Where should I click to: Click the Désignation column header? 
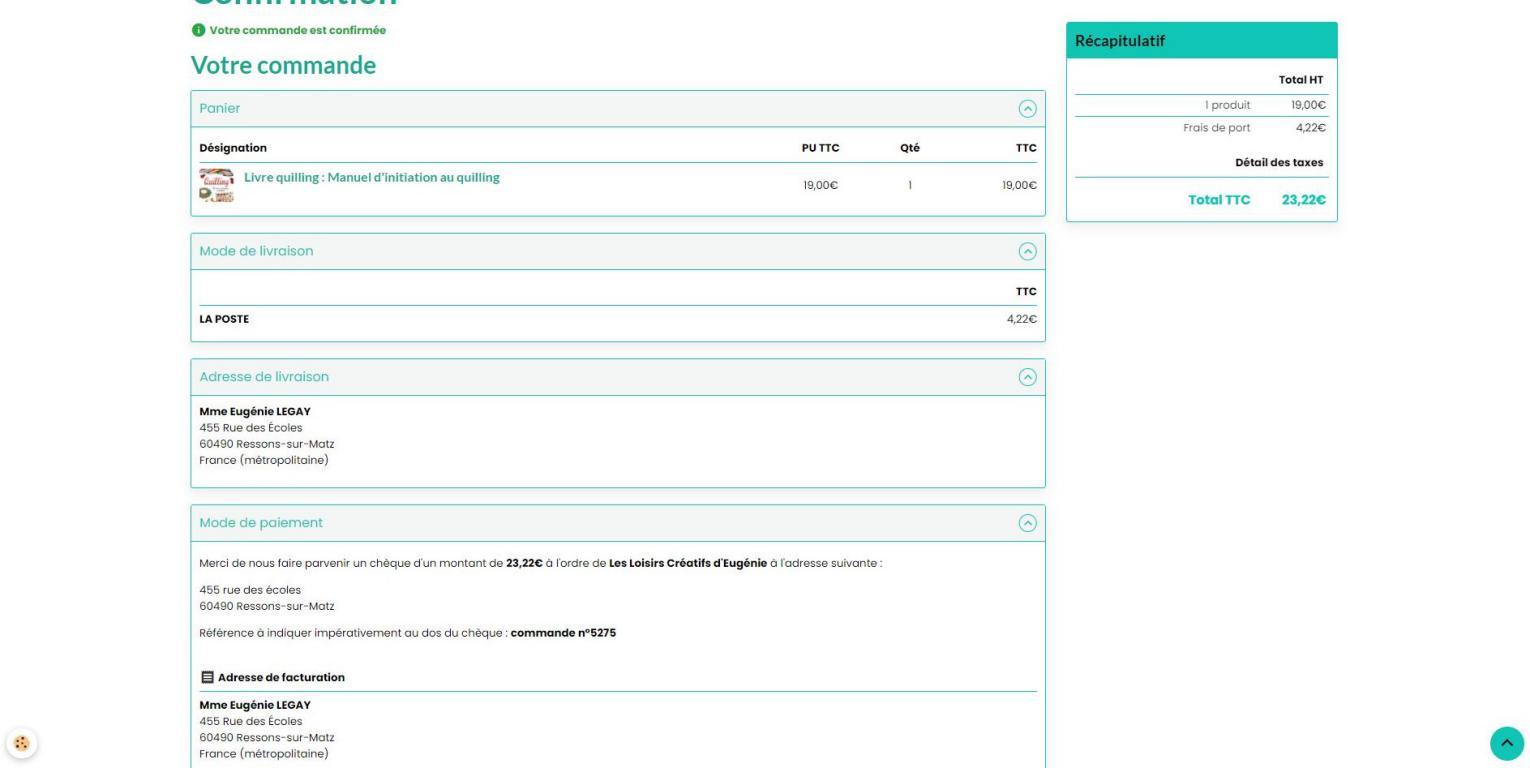pyautogui.click(x=233, y=148)
